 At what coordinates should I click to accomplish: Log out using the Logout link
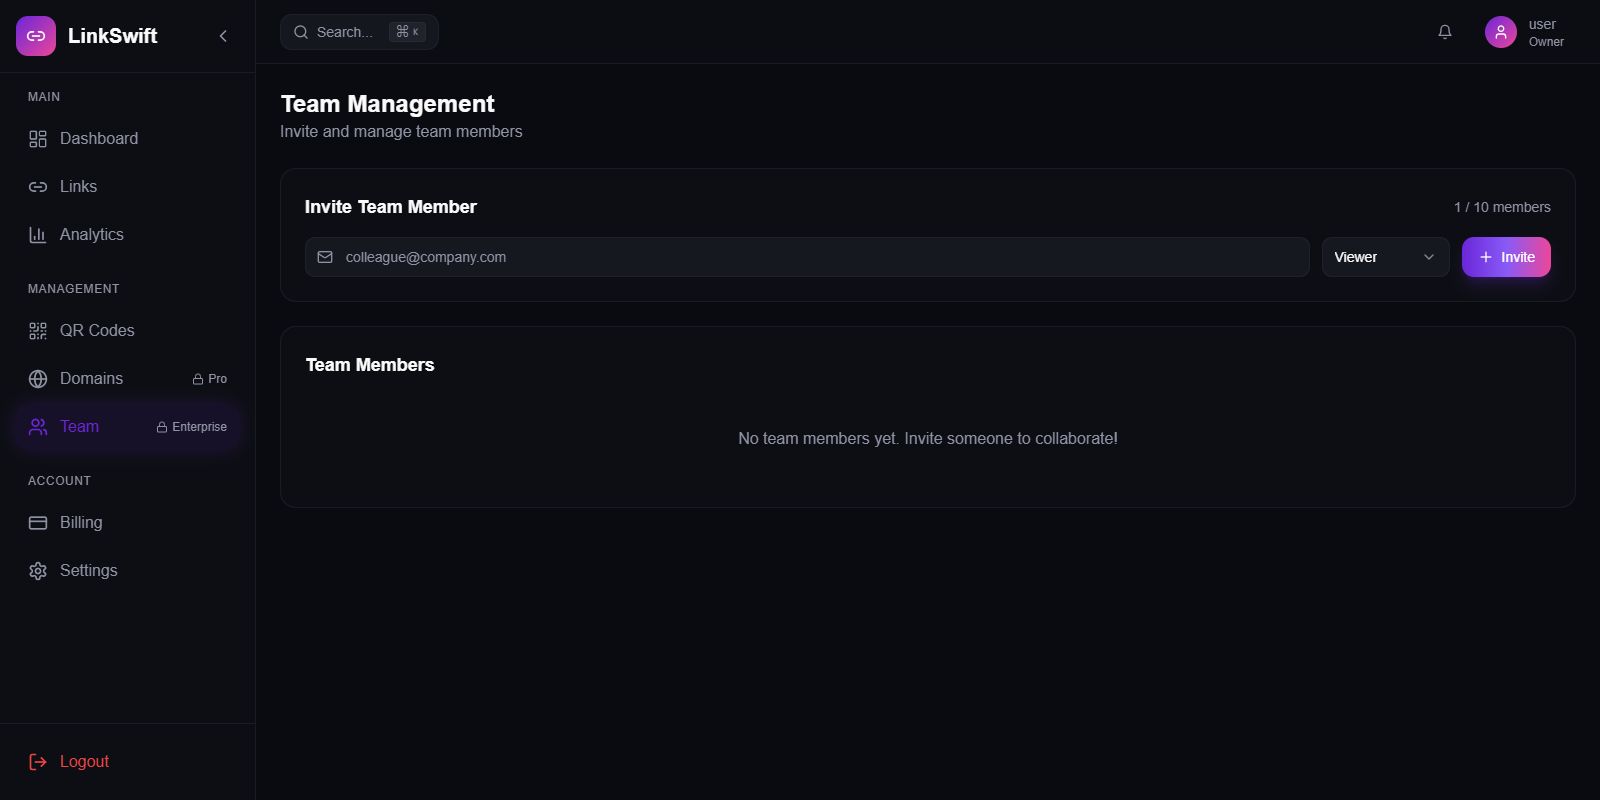coord(84,762)
